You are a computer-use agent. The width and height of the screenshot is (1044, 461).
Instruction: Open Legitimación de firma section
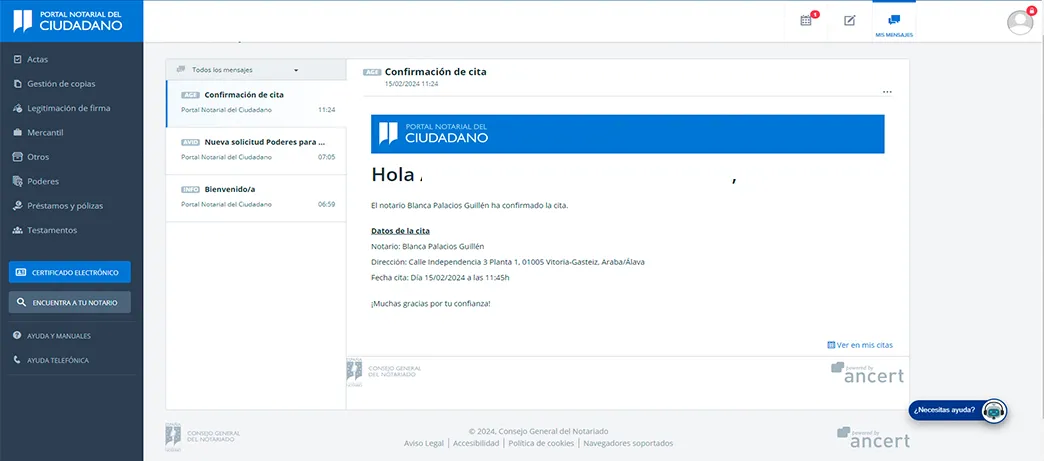tap(68, 108)
